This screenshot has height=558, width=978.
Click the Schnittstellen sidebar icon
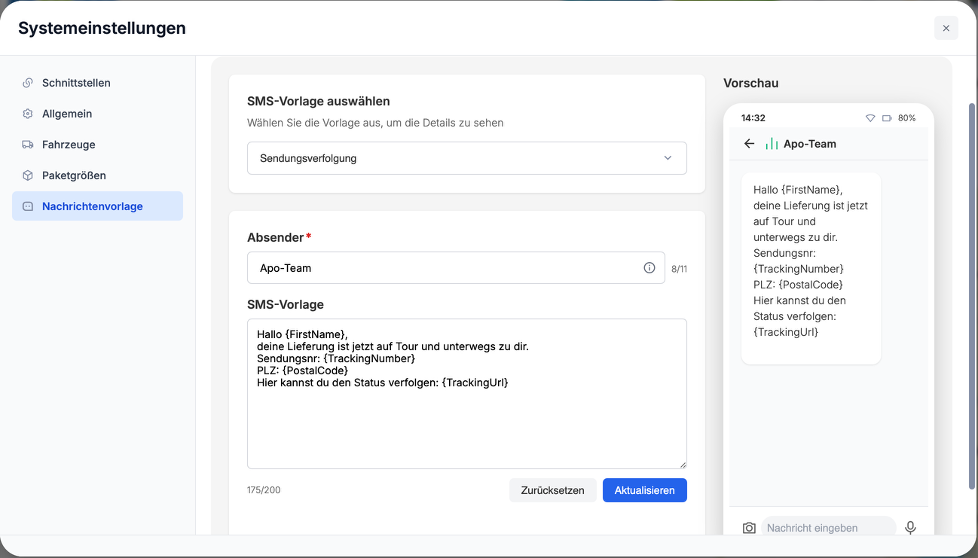28,83
